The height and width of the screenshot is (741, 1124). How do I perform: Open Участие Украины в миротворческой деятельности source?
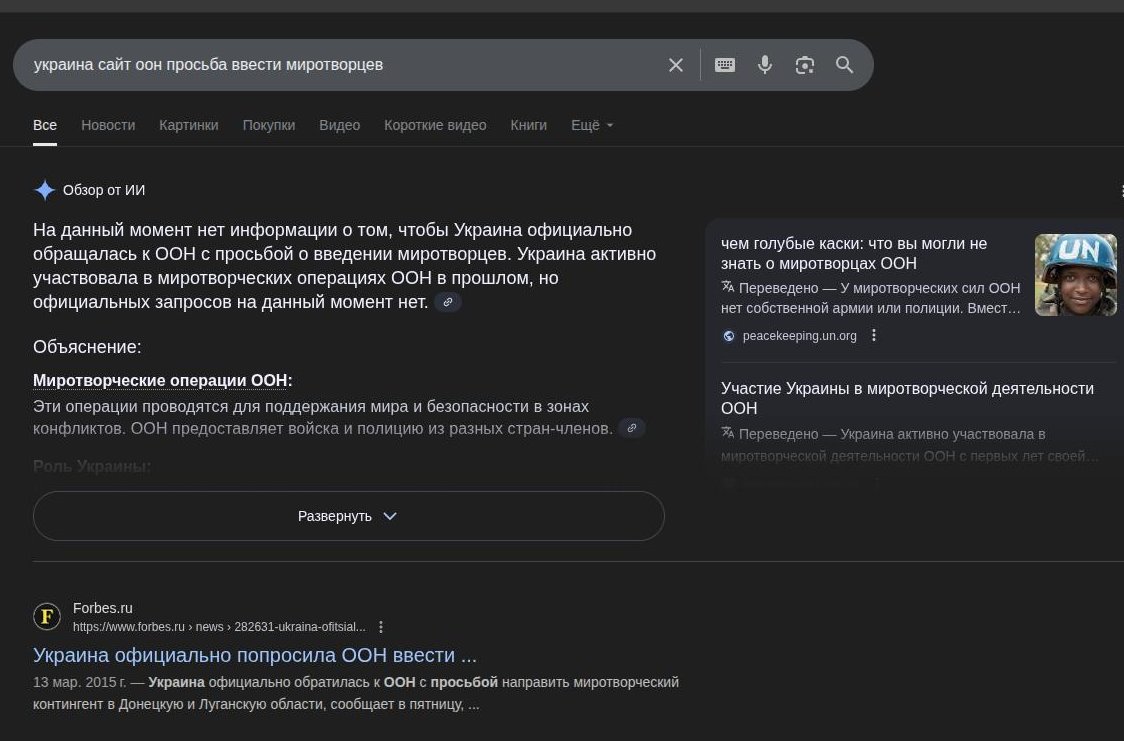click(x=907, y=398)
